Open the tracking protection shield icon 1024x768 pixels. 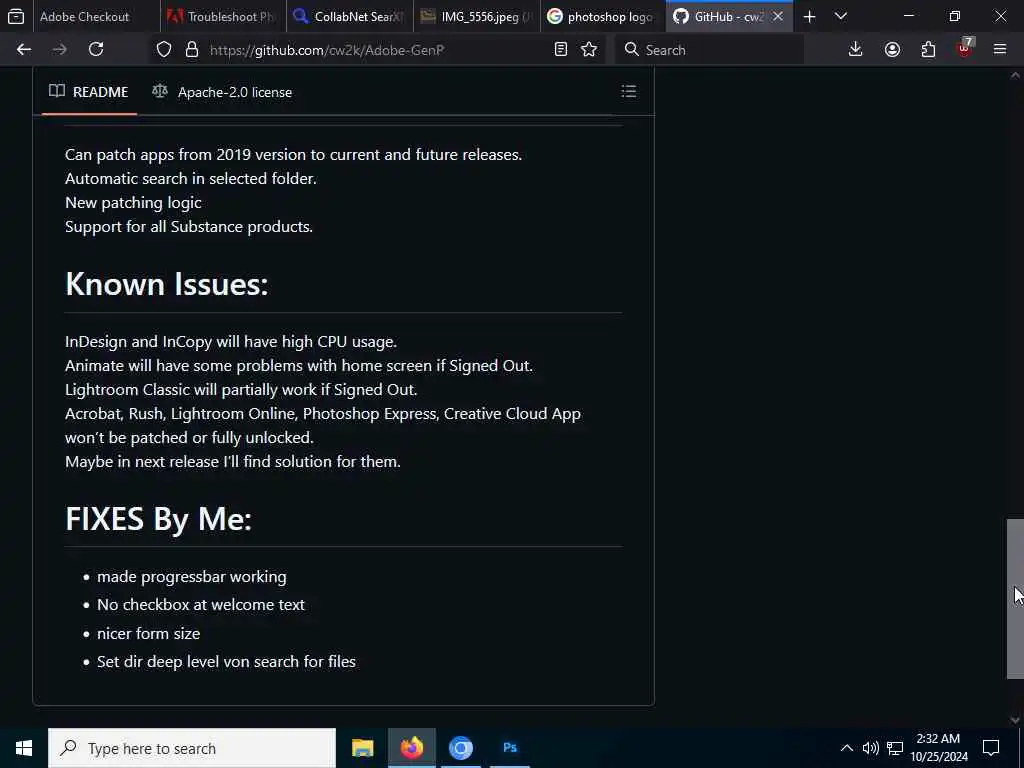164,50
